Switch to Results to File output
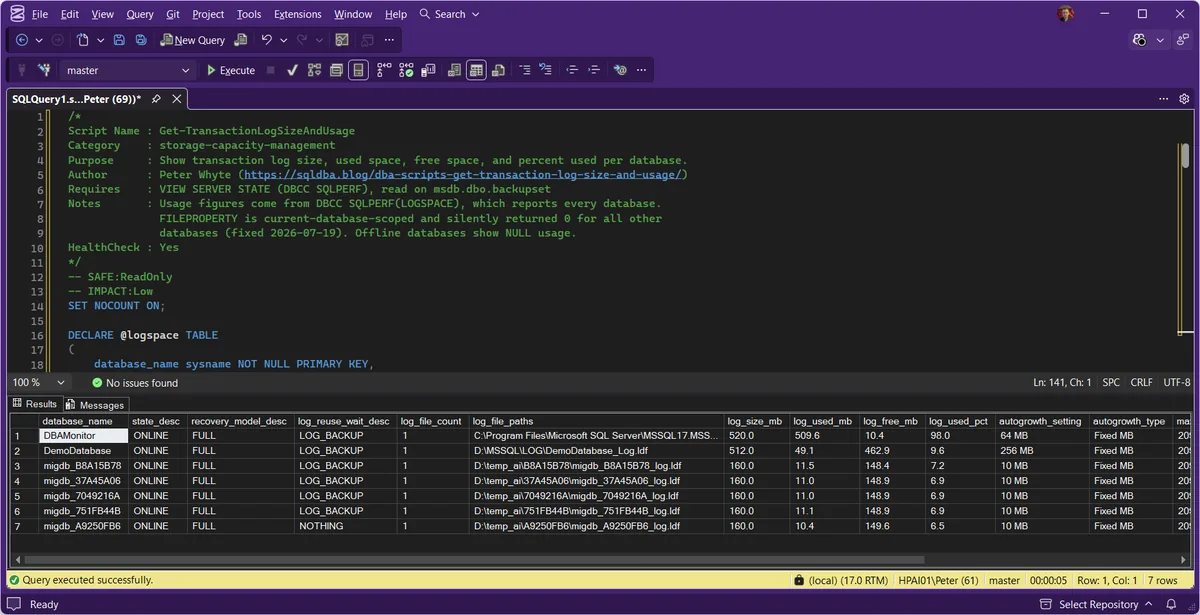1200x615 pixels. click(x=498, y=70)
